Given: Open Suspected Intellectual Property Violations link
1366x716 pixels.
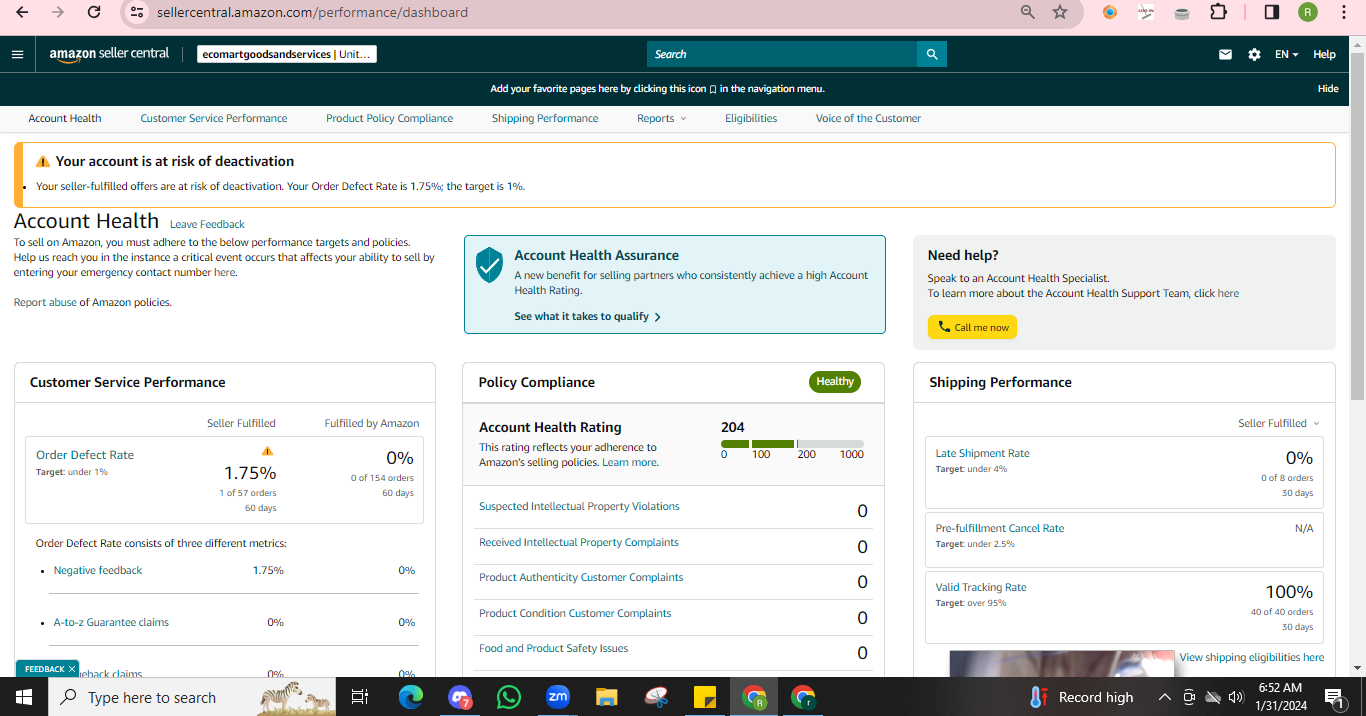Looking at the screenshot, I should coord(579,506).
